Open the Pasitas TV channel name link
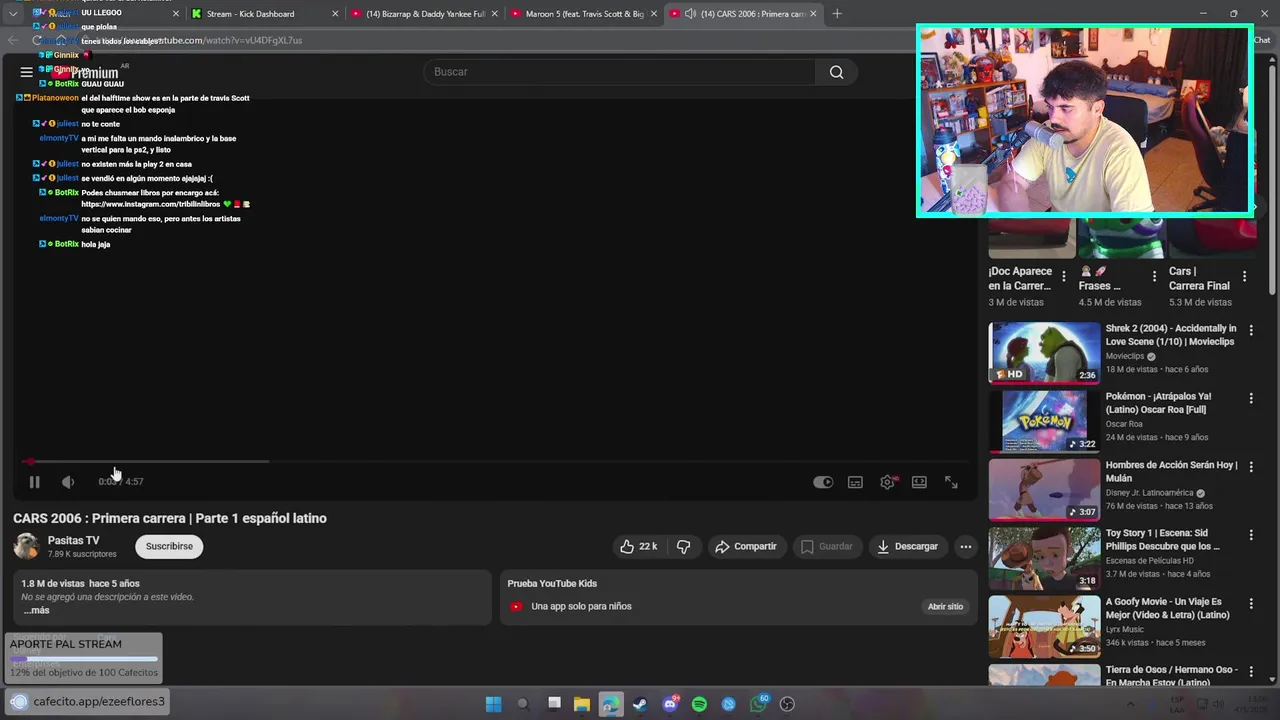1280x720 pixels. pyautogui.click(x=74, y=541)
